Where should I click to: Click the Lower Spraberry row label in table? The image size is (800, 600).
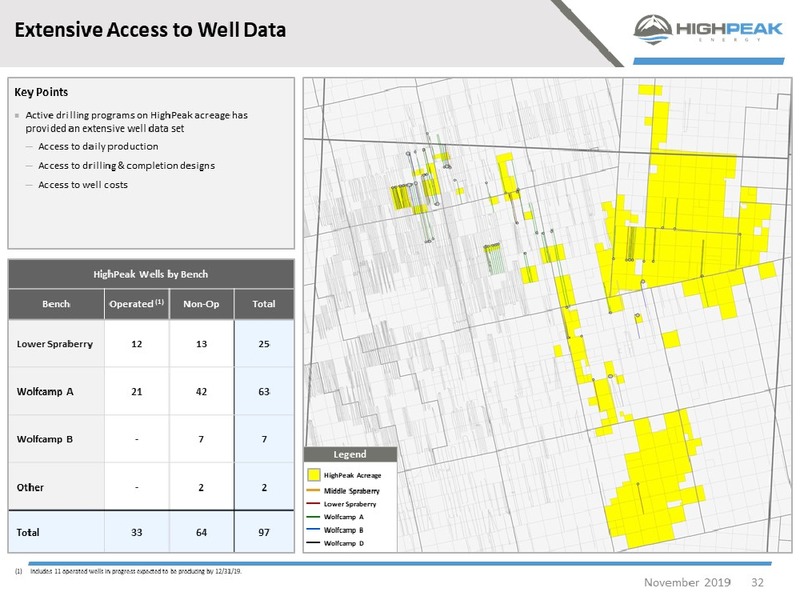point(55,344)
